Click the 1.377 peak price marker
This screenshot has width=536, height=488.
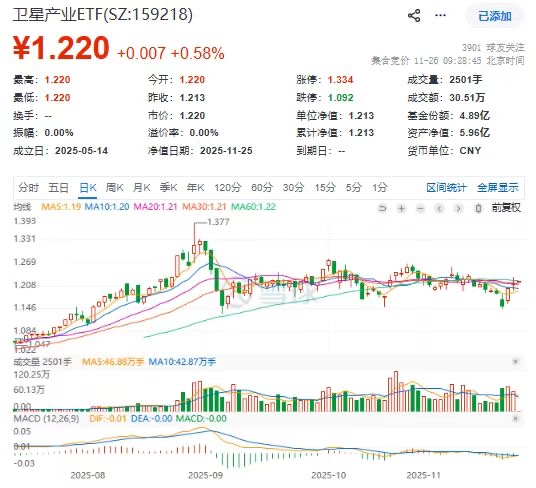coord(218,222)
